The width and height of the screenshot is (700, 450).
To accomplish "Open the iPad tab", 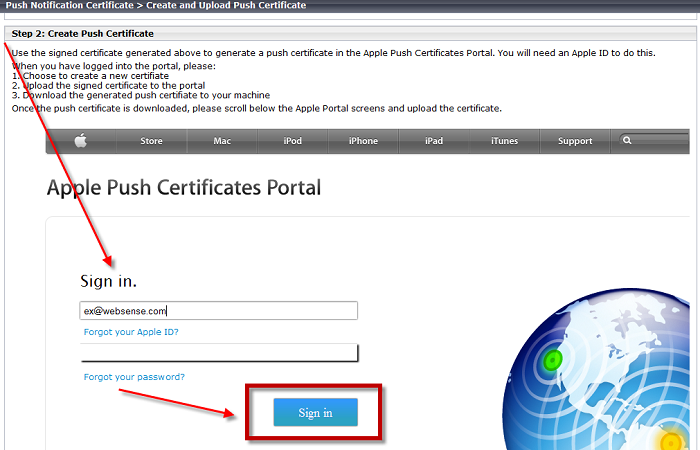I will (433, 141).
